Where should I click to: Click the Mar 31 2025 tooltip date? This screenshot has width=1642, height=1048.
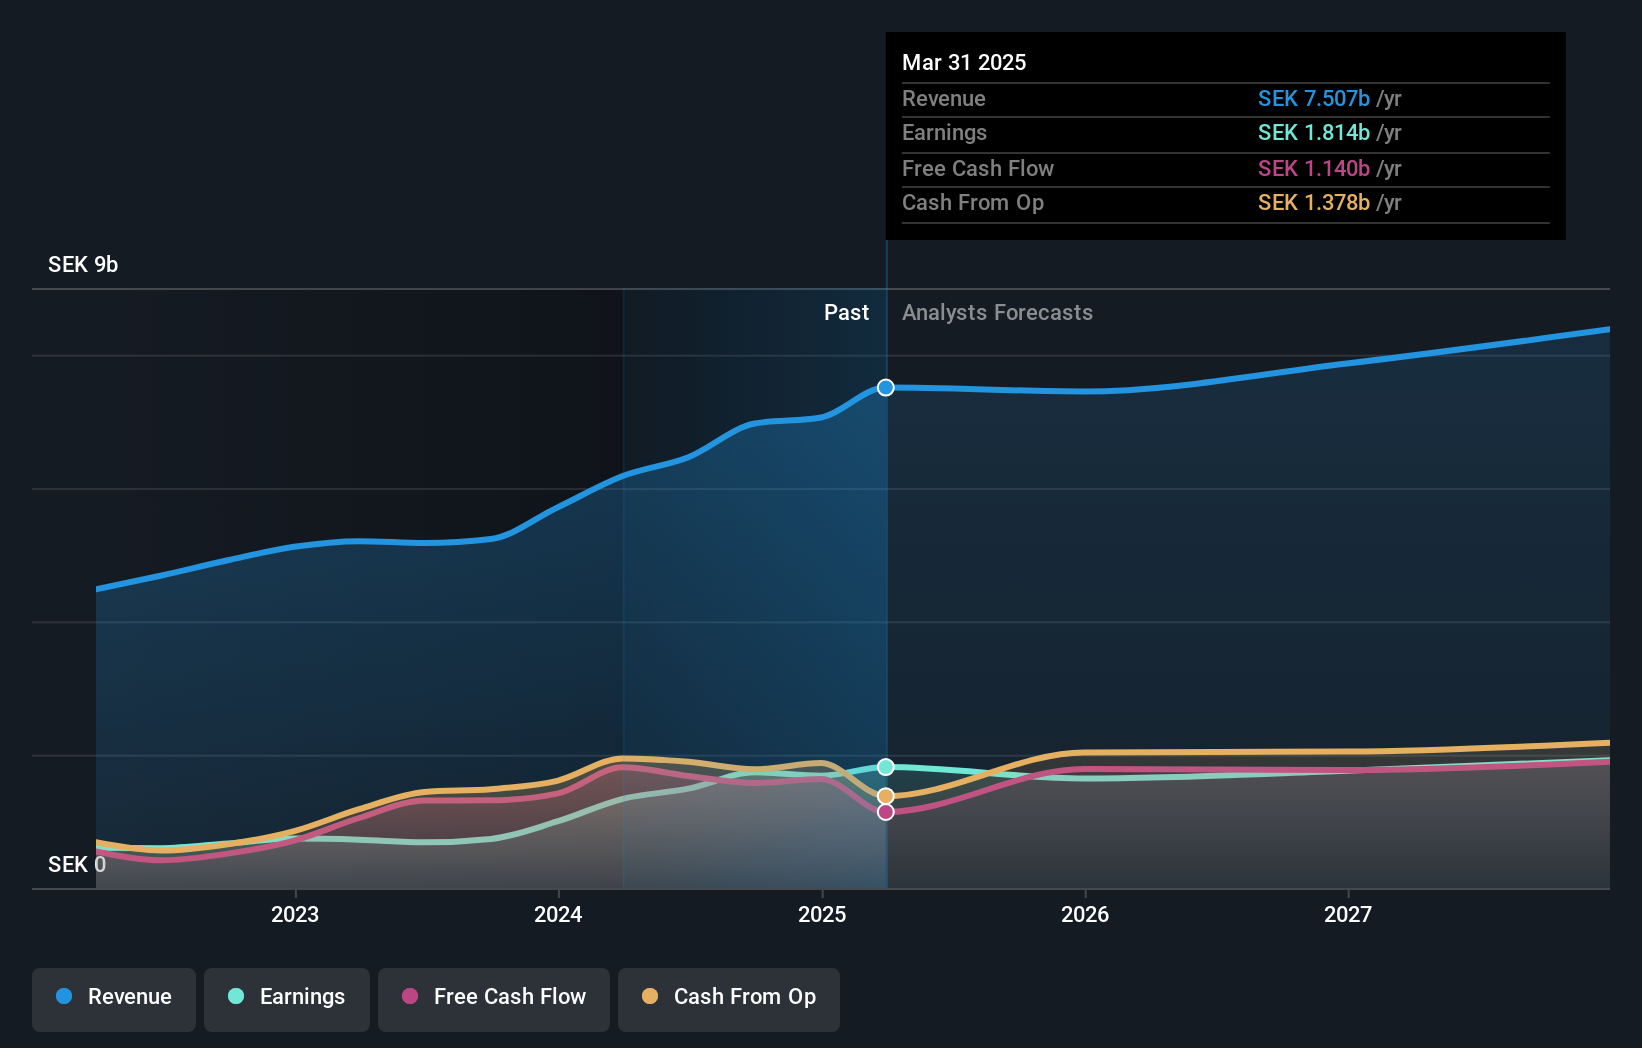[x=964, y=62]
